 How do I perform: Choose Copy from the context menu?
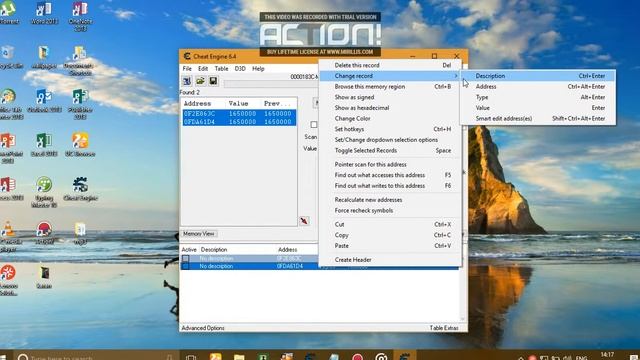pyautogui.click(x=390, y=235)
